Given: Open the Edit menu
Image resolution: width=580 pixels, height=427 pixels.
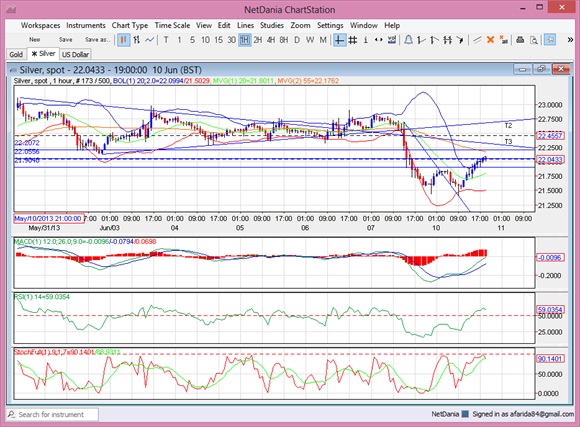Looking at the screenshot, I should click(x=224, y=25).
